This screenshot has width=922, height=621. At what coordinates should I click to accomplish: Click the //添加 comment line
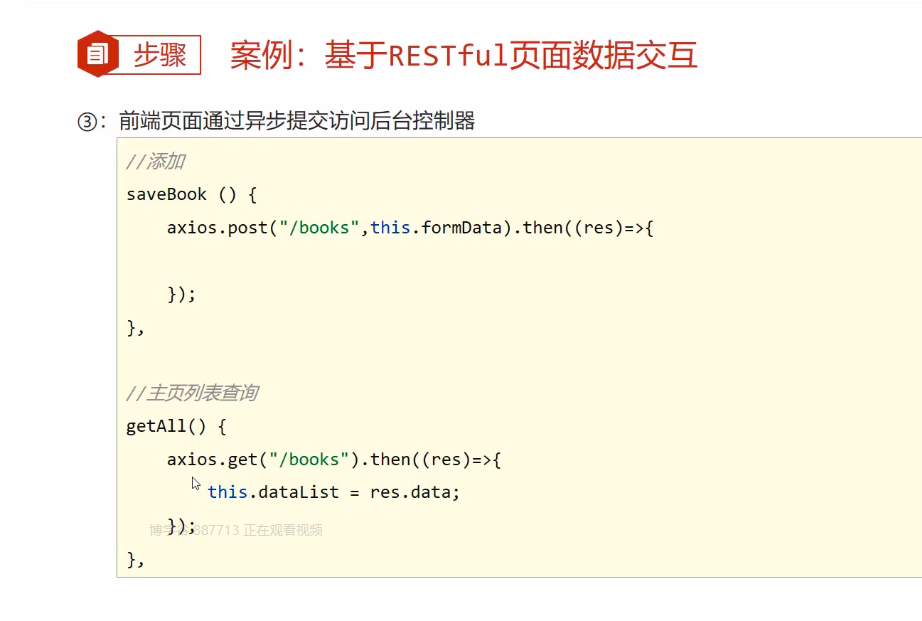pyautogui.click(x=155, y=162)
